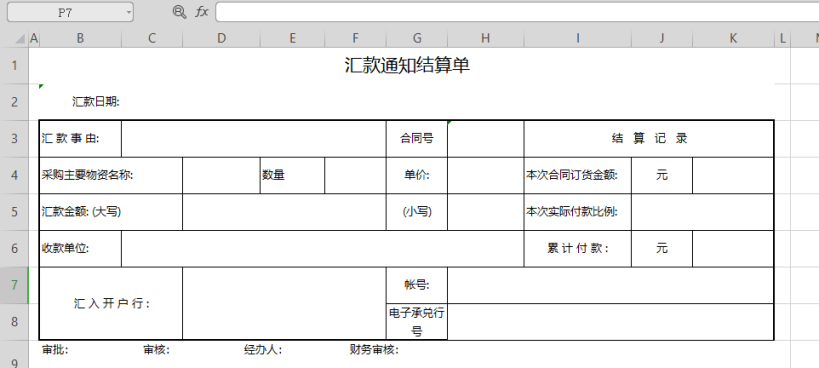Click the 汇 入 开 户 行: cell
Screen dimensions: 819x368
pos(111,303)
